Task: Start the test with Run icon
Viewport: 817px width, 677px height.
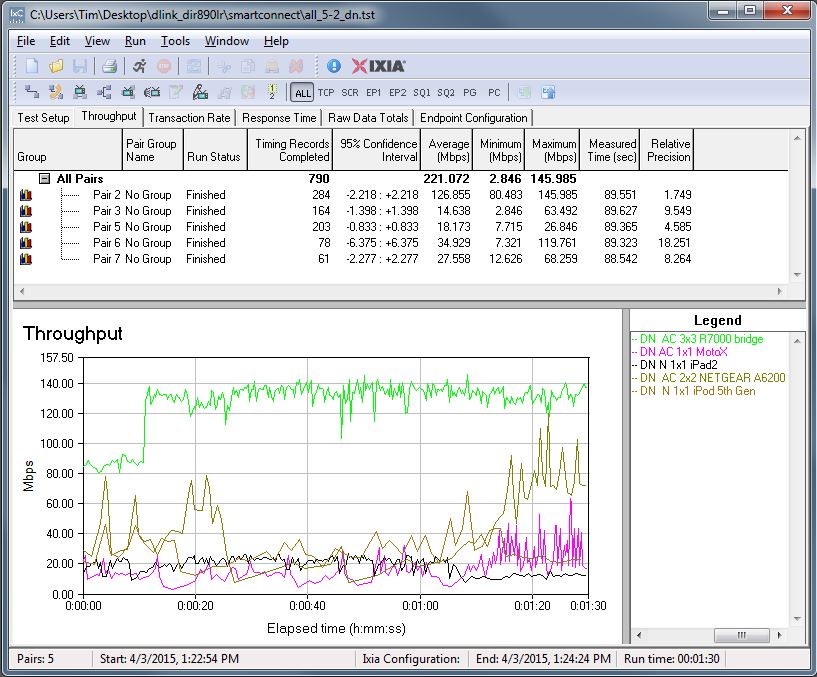Action: (x=139, y=66)
